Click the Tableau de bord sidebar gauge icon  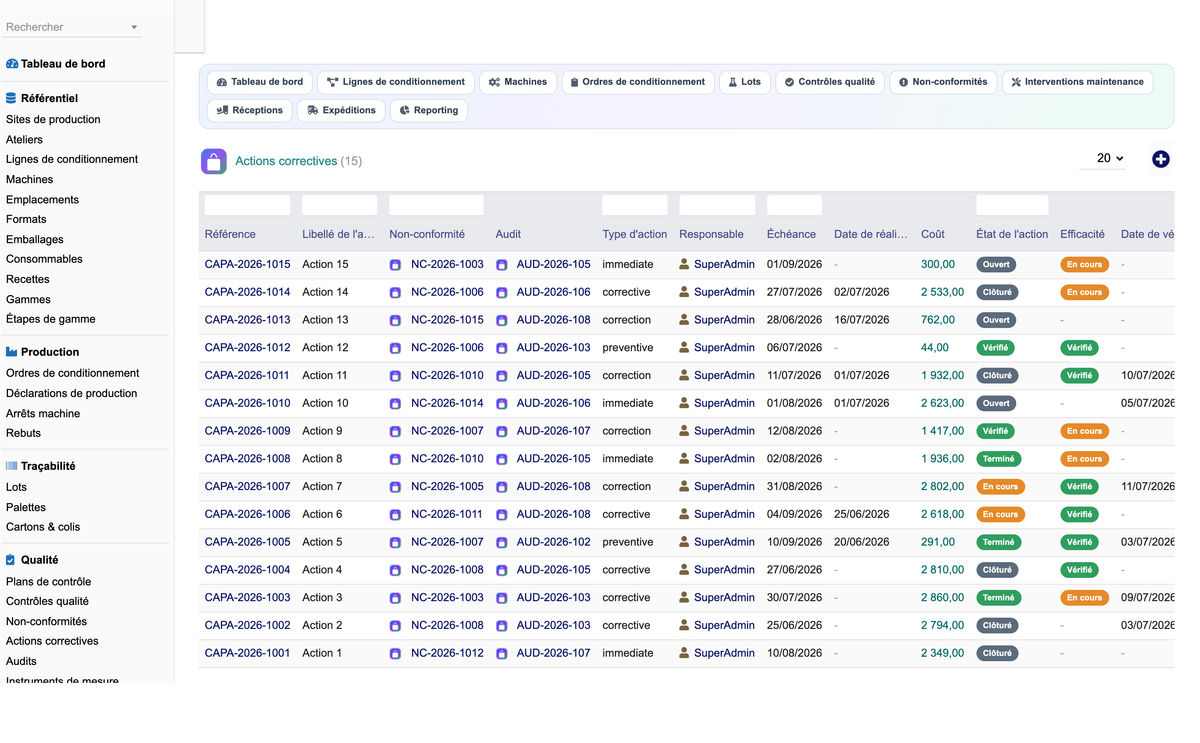click(x=12, y=64)
